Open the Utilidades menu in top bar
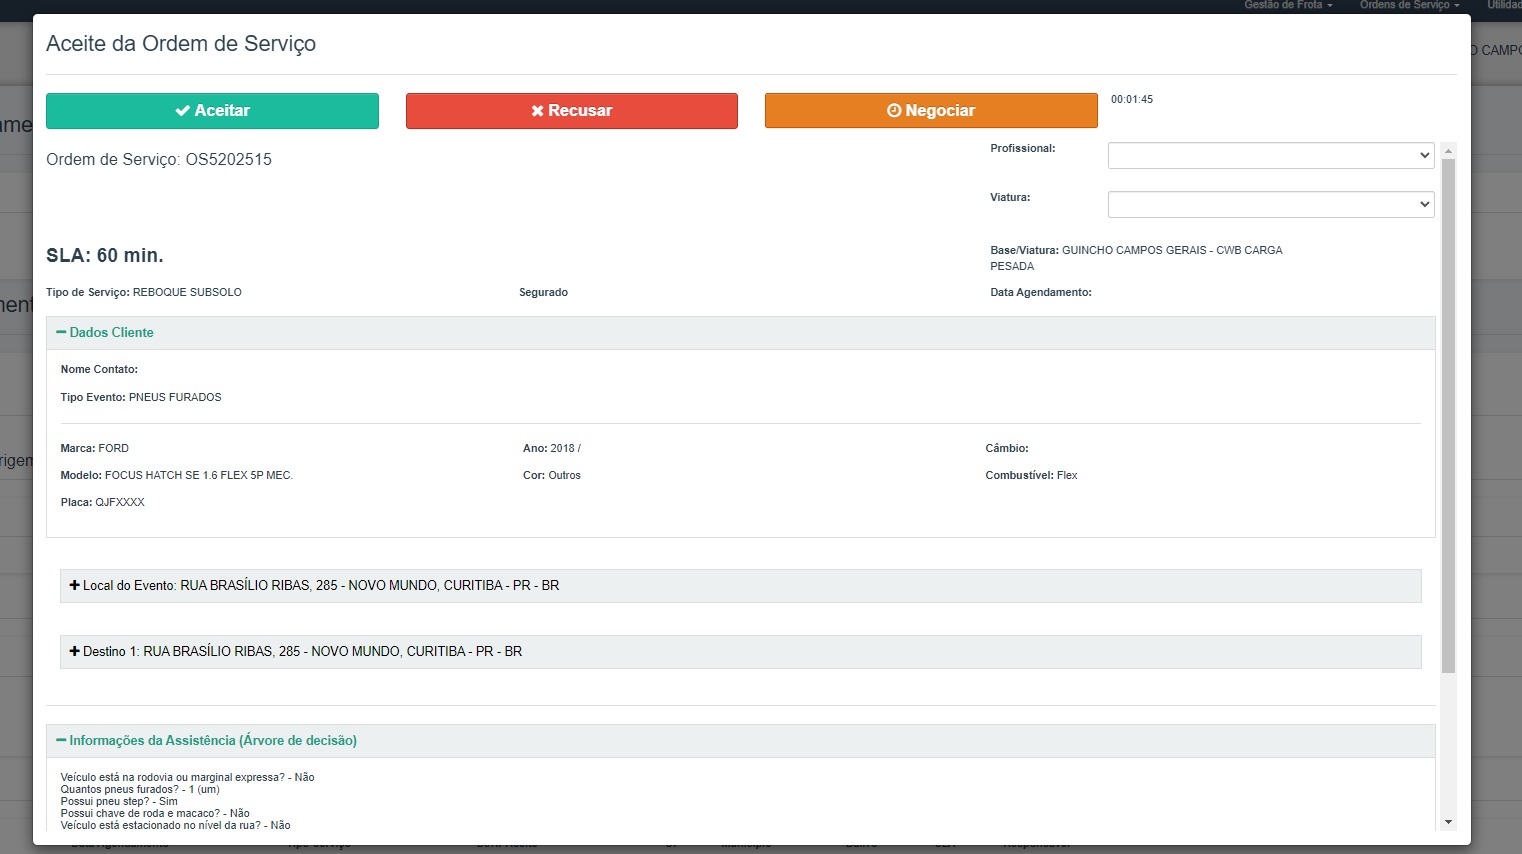The width and height of the screenshot is (1522, 854). pos(1503,5)
